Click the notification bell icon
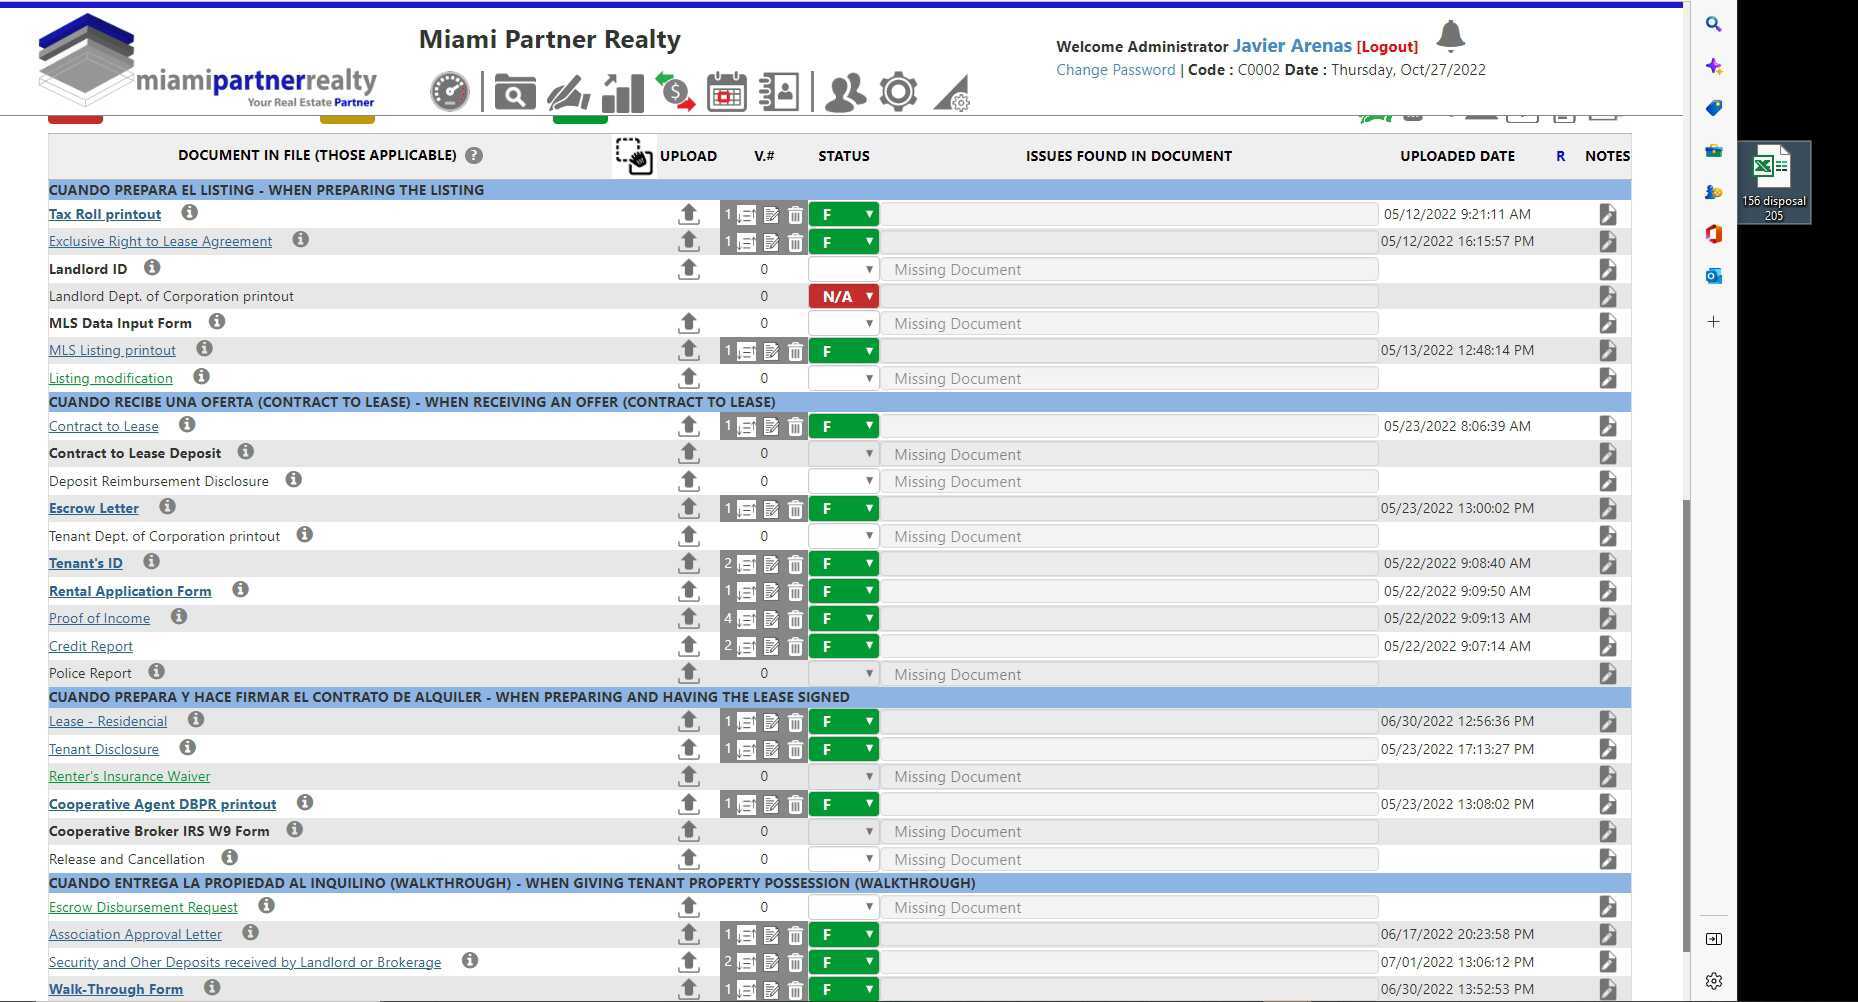The height and width of the screenshot is (1002, 1858). [x=1450, y=36]
